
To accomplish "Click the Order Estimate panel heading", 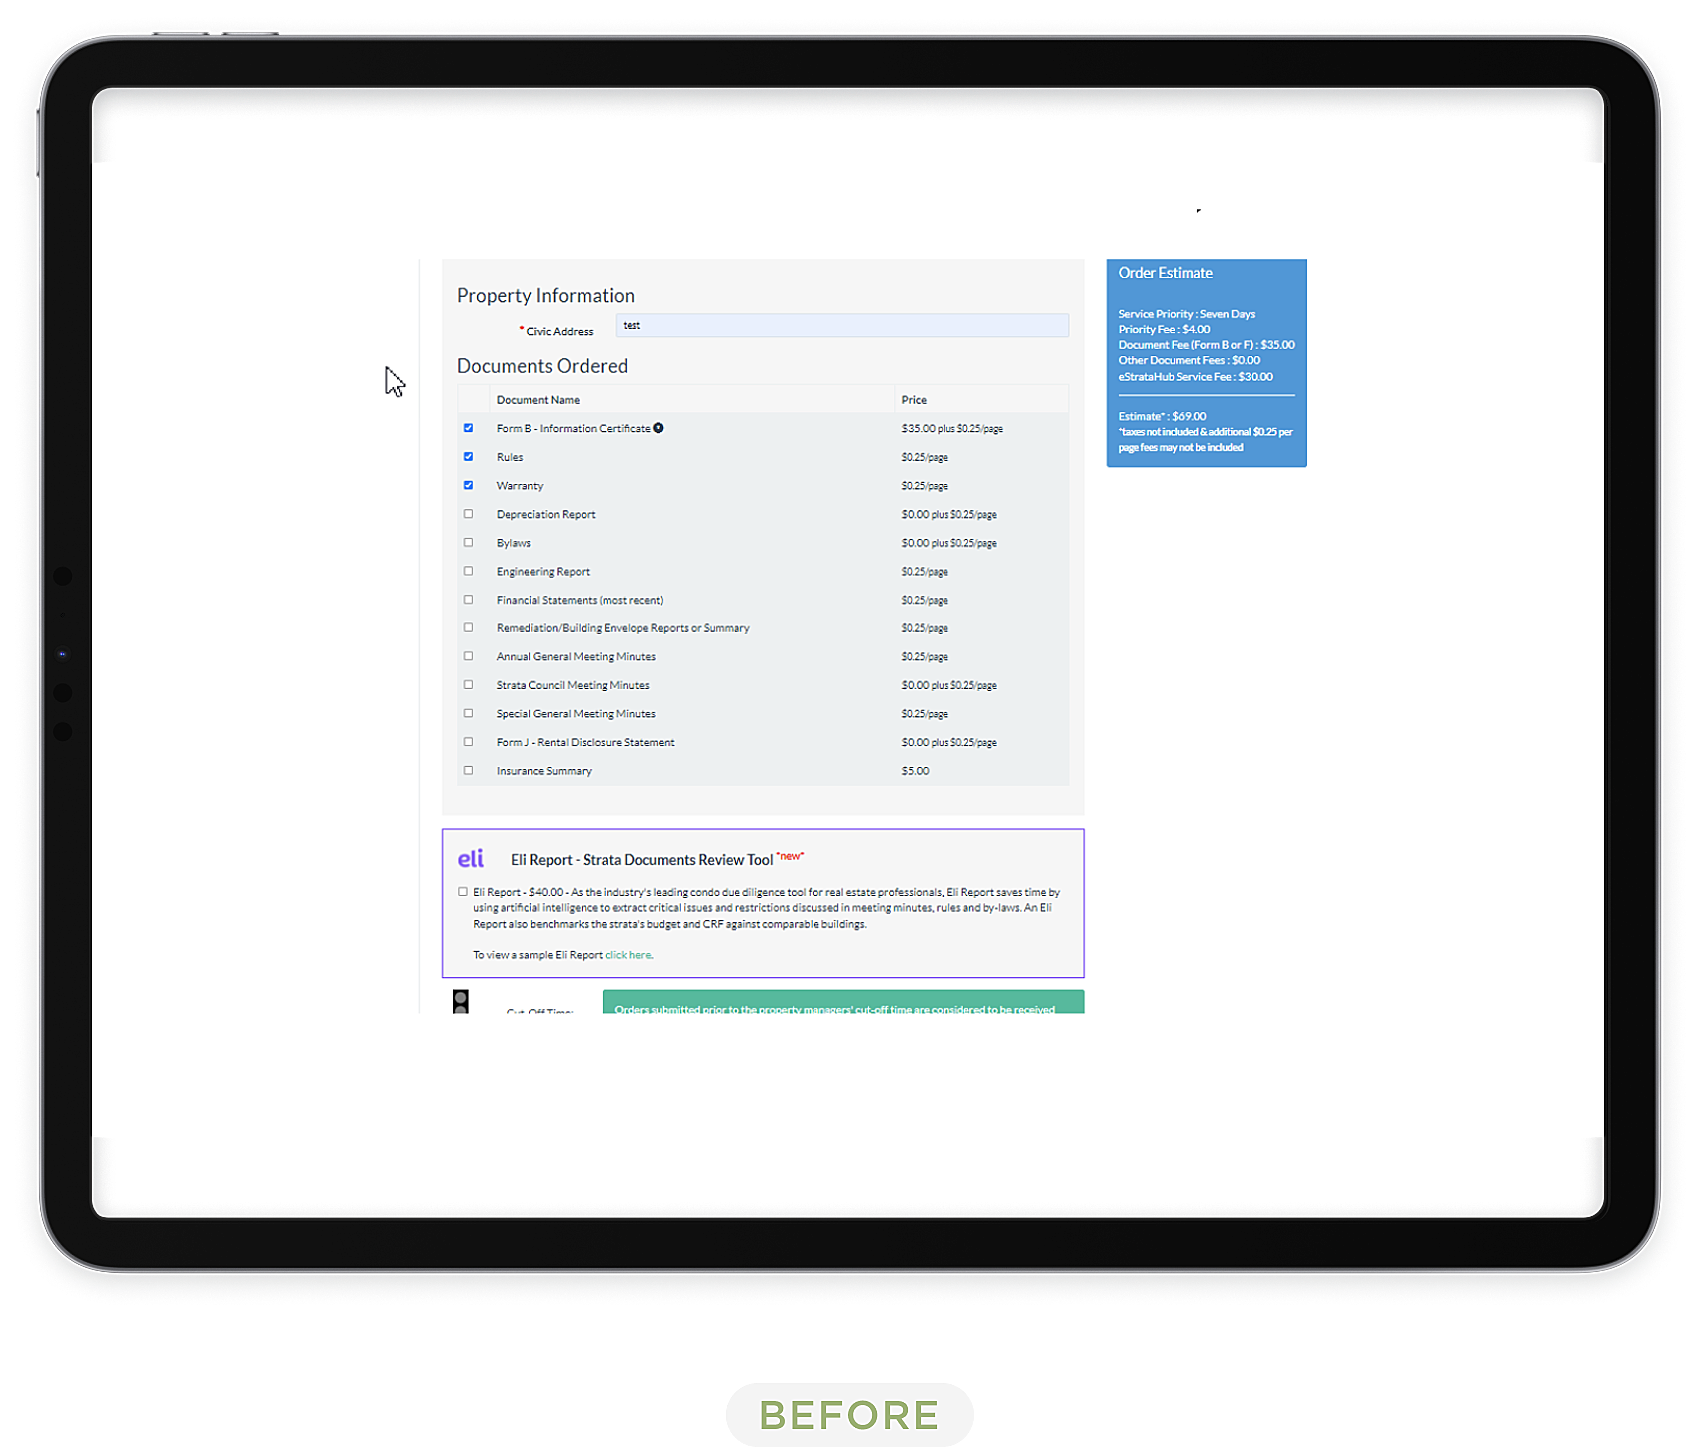I will click(x=1165, y=273).
